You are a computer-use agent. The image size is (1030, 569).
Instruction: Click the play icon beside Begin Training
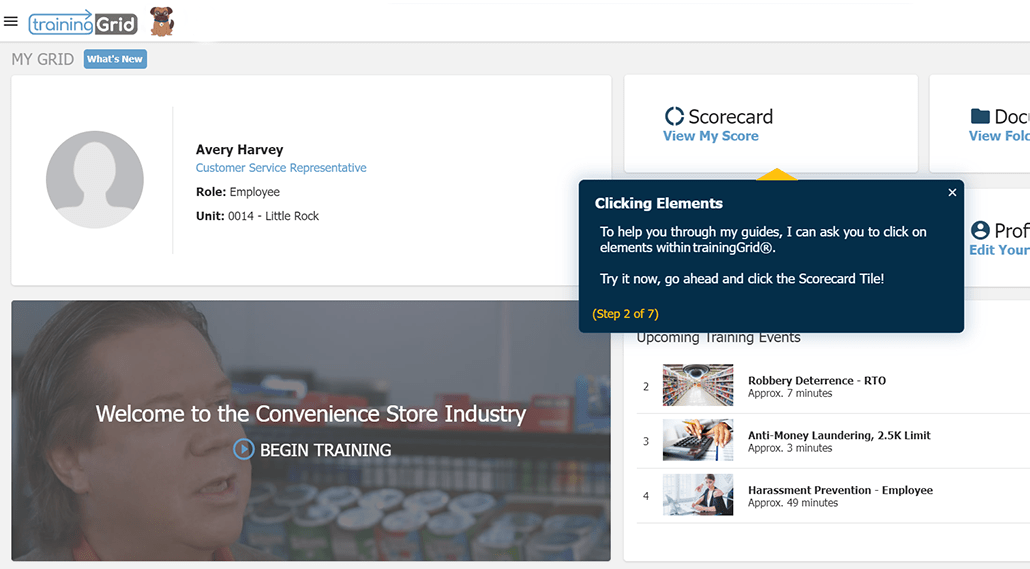point(243,450)
